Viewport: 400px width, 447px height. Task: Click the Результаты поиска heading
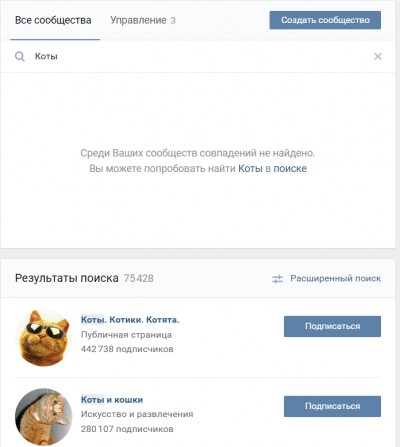[x=67, y=278]
